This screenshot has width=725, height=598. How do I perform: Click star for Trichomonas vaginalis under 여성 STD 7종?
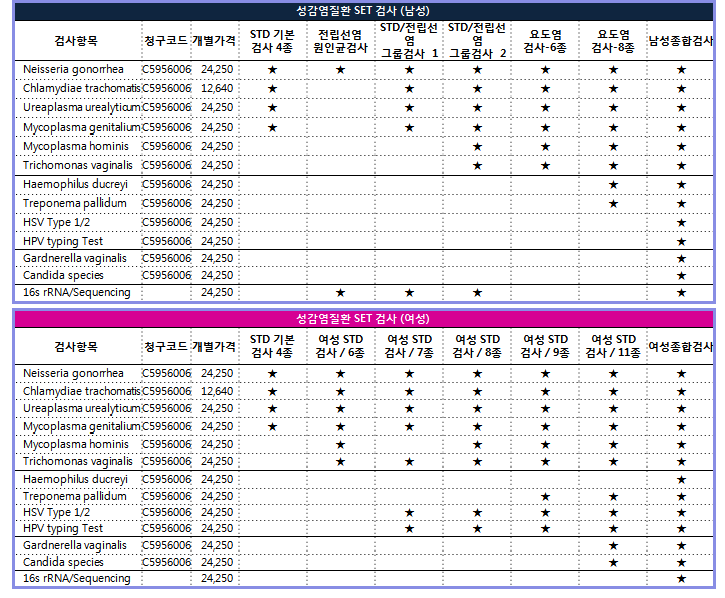tap(409, 462)
